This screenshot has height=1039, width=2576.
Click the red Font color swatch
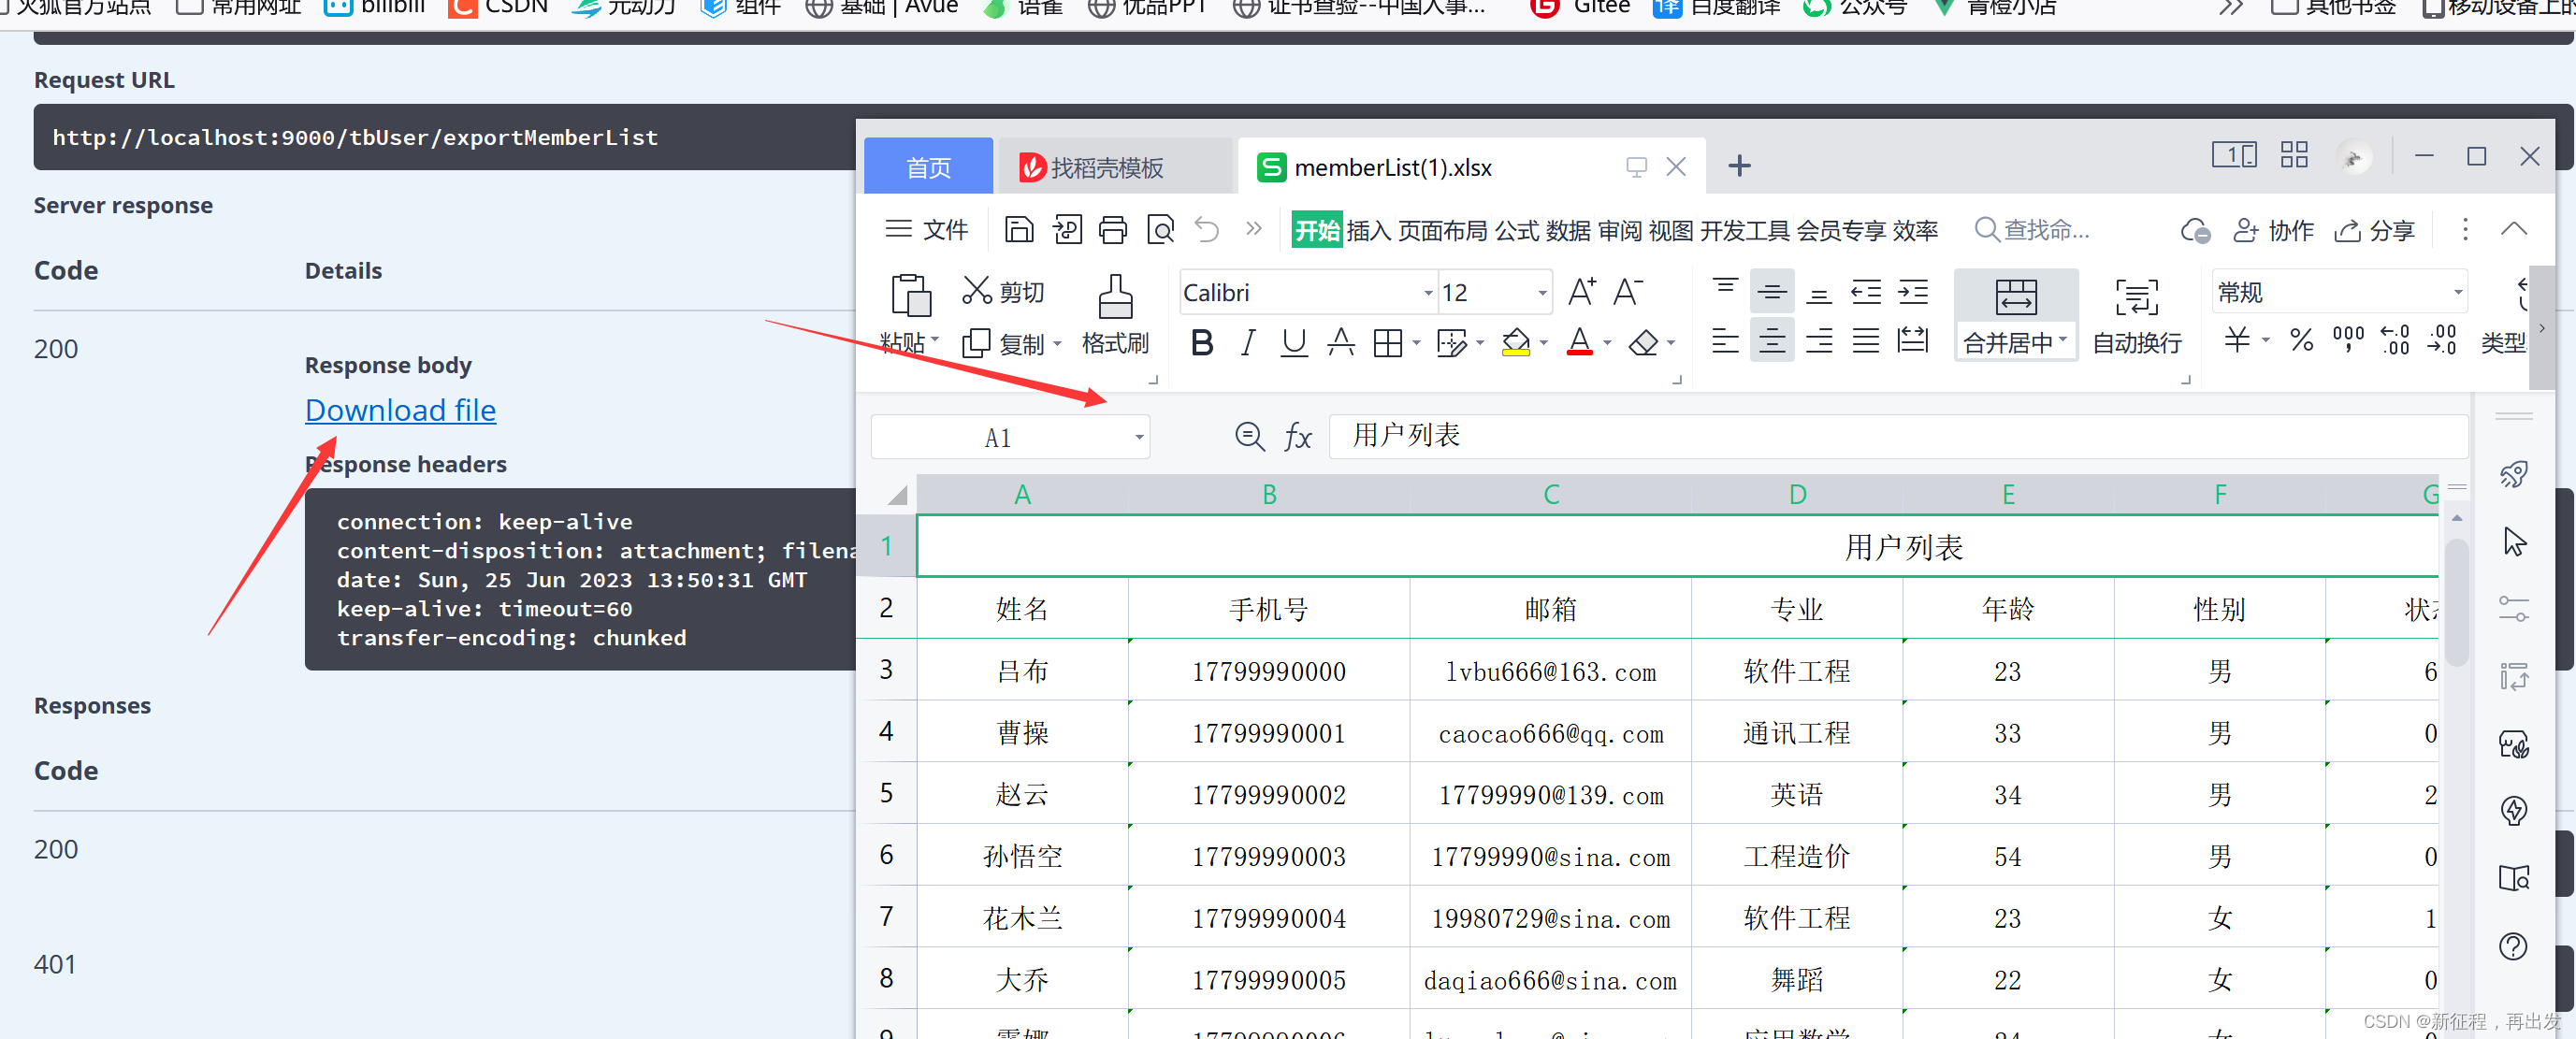[1579, 343]
